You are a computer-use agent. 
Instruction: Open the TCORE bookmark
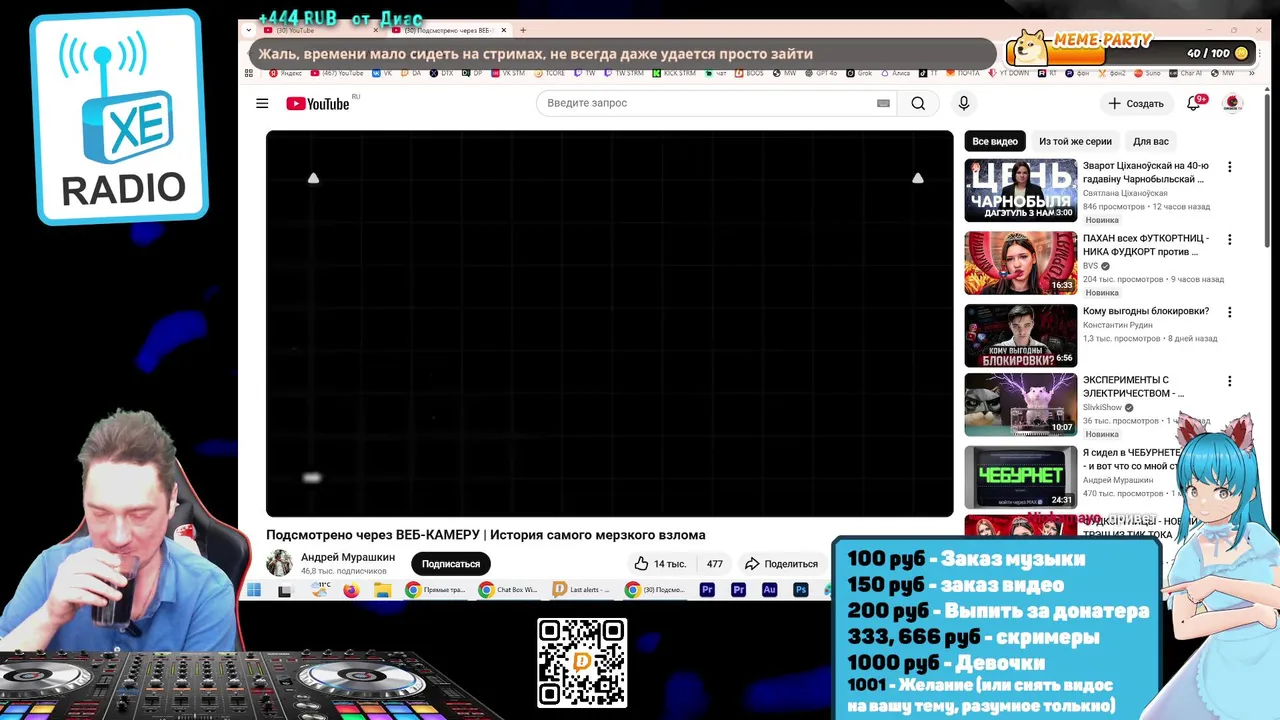[549, 73]
